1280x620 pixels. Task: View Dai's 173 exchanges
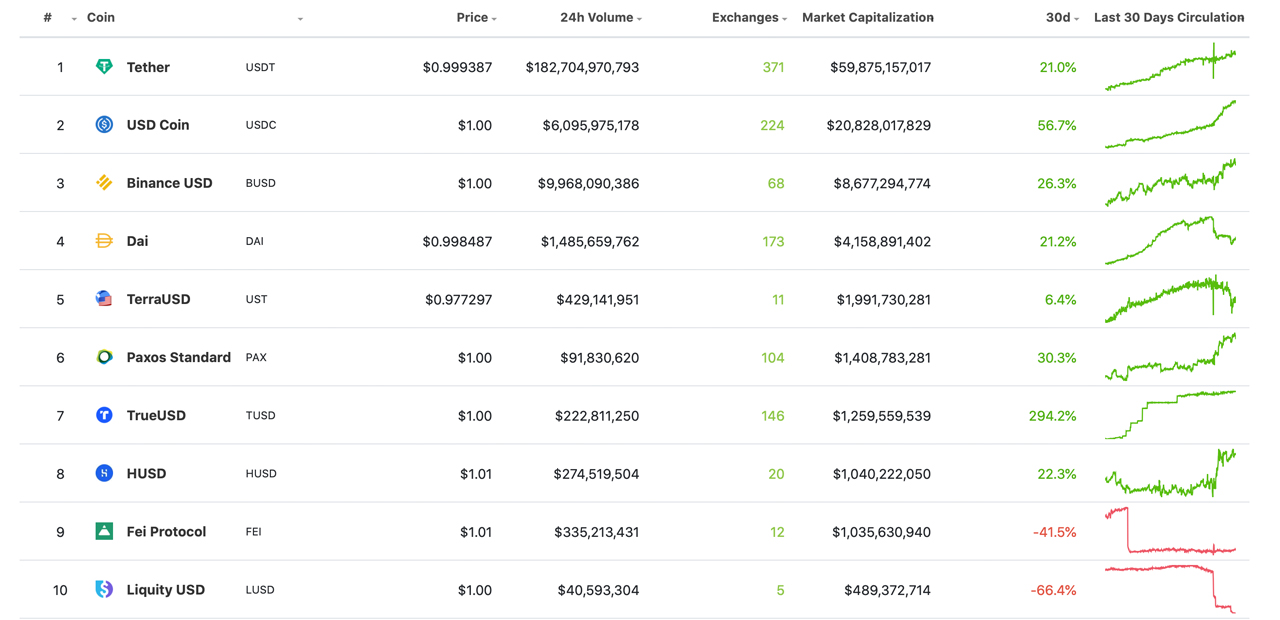coord(773,241)
